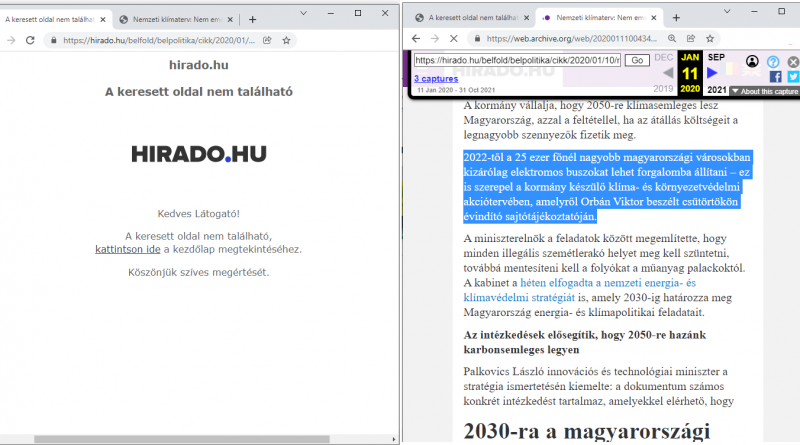Switch to 'Nemzeti klímaterv' tab in left window
Image resolution: width=800 pixels, height=445 pixels.
pos(177,19)
